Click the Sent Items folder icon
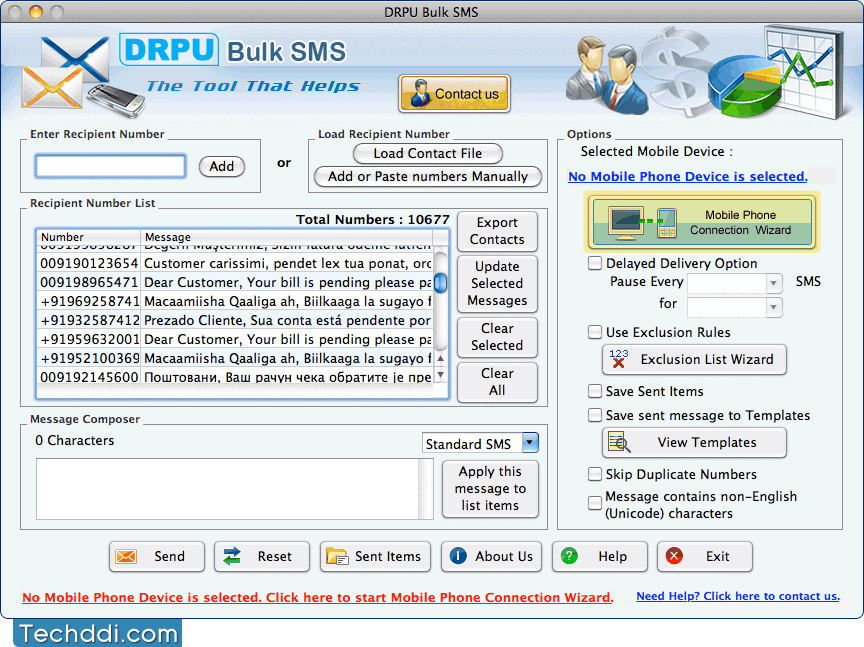 (x=337, y=556)
